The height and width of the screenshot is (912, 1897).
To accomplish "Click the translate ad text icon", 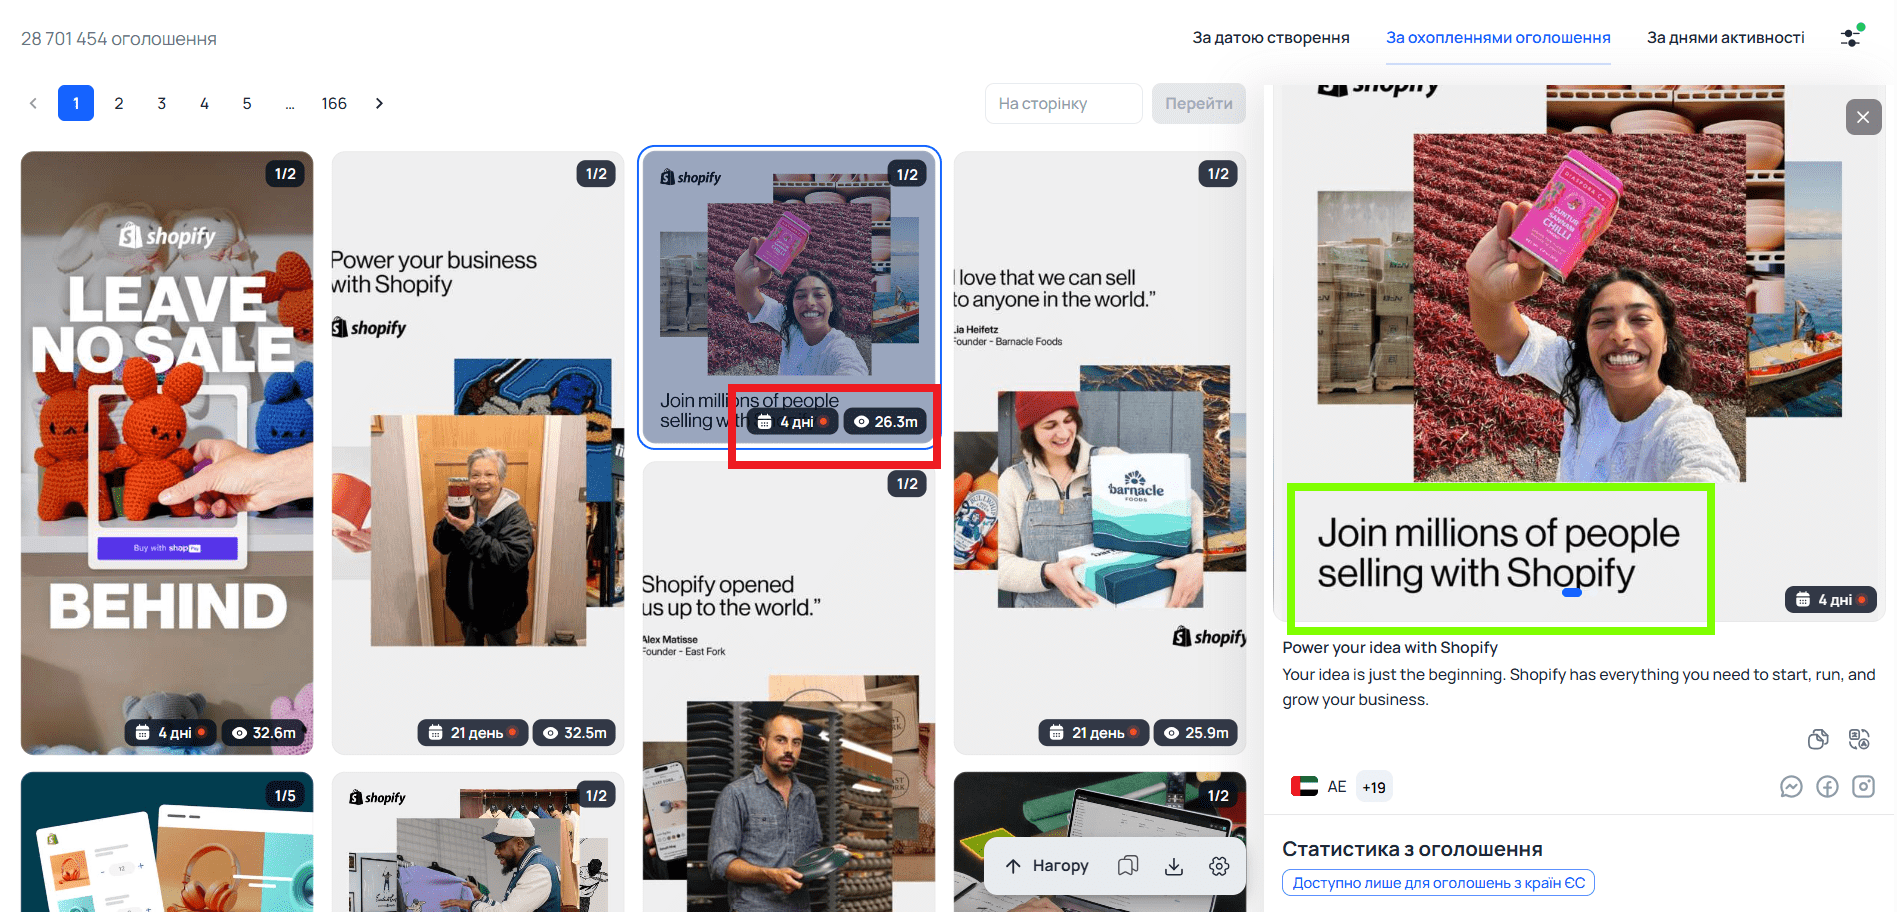I will [x=1859, y=739].
